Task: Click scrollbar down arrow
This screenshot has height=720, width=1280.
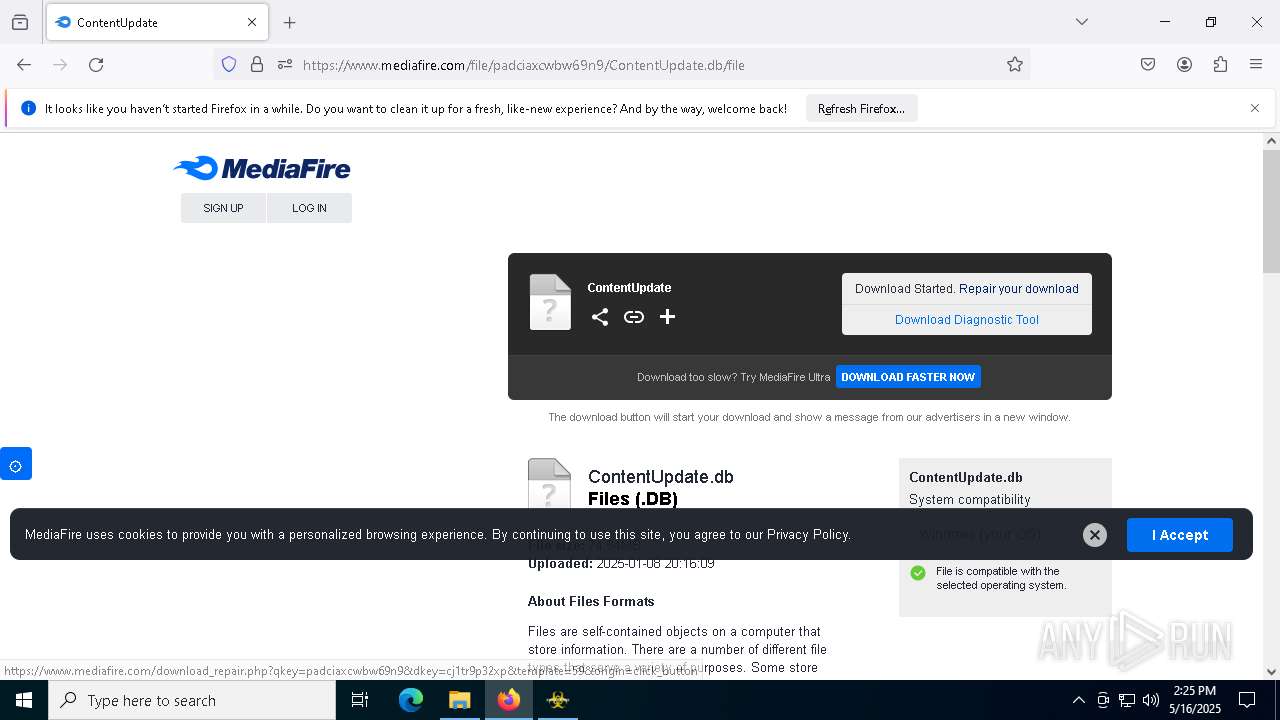Action: 1271,672
